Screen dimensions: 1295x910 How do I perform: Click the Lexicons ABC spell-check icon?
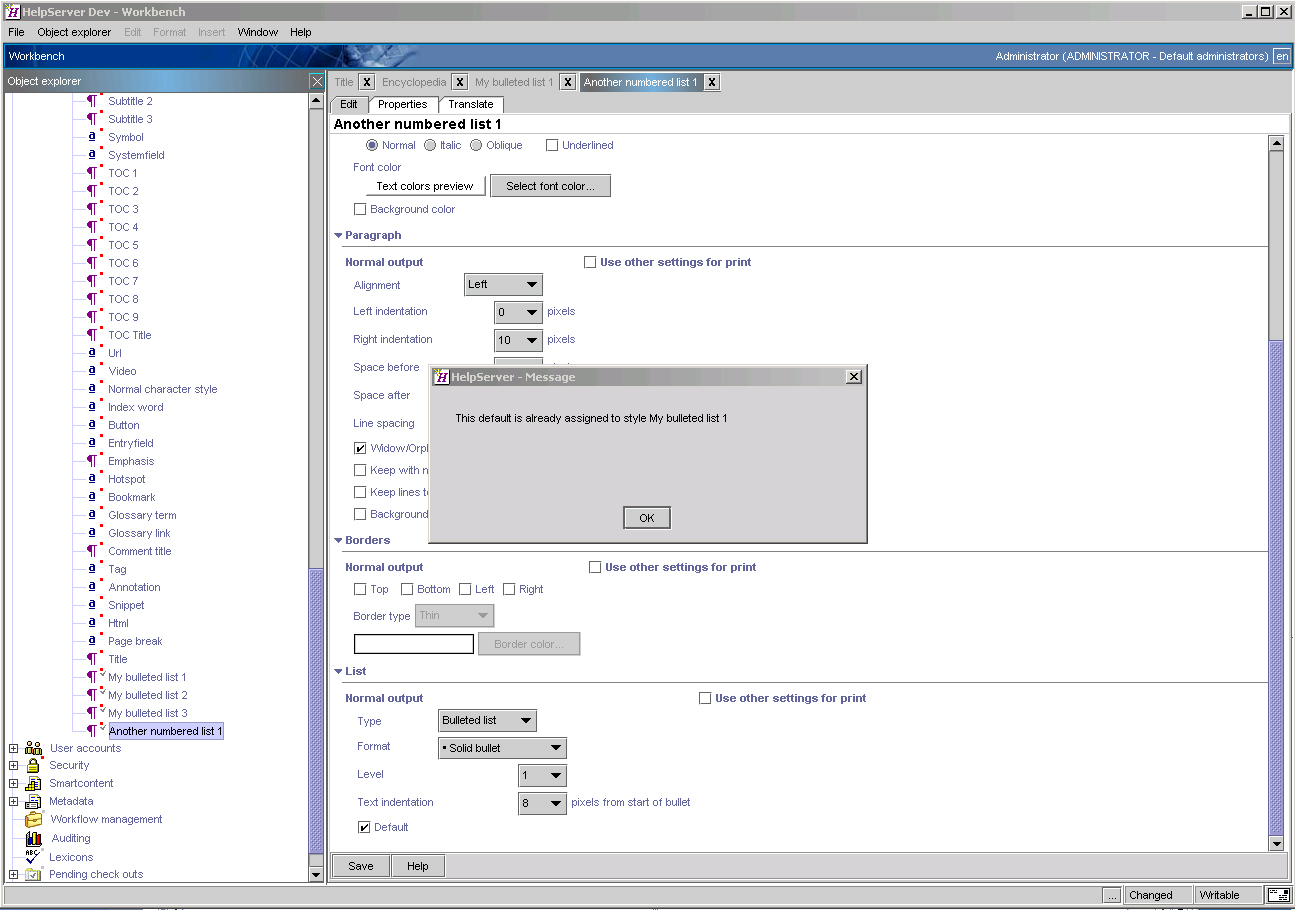34,856
